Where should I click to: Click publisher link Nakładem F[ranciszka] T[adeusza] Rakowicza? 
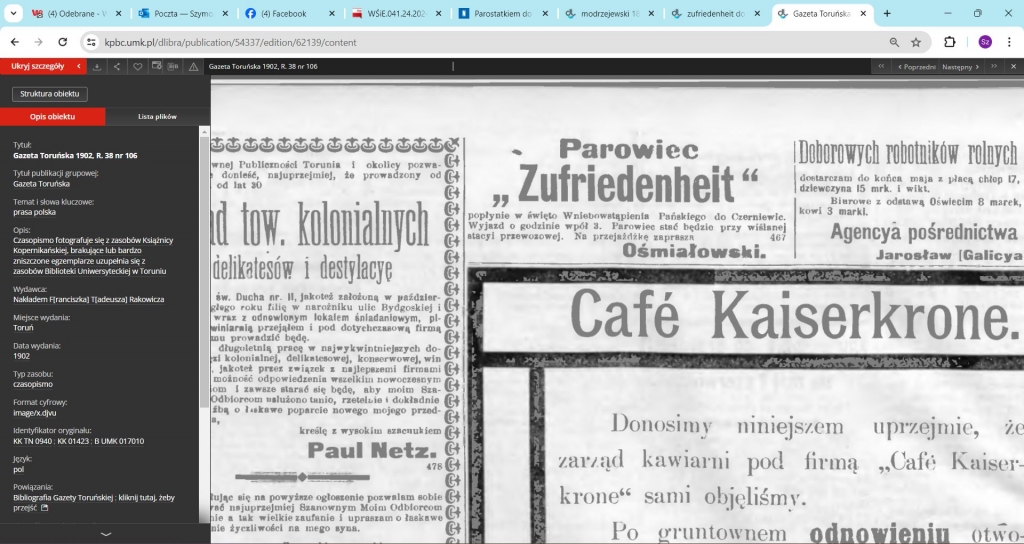(x=89, y=299)
